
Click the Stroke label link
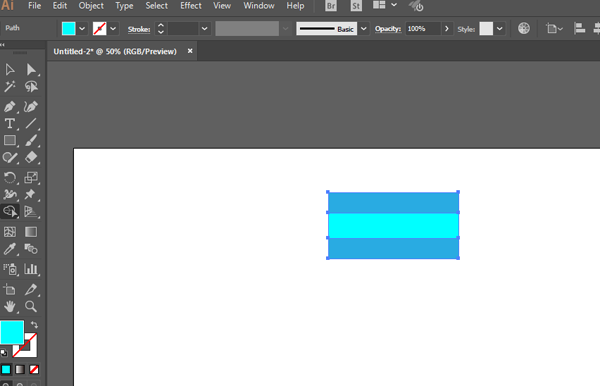[139, 29]
